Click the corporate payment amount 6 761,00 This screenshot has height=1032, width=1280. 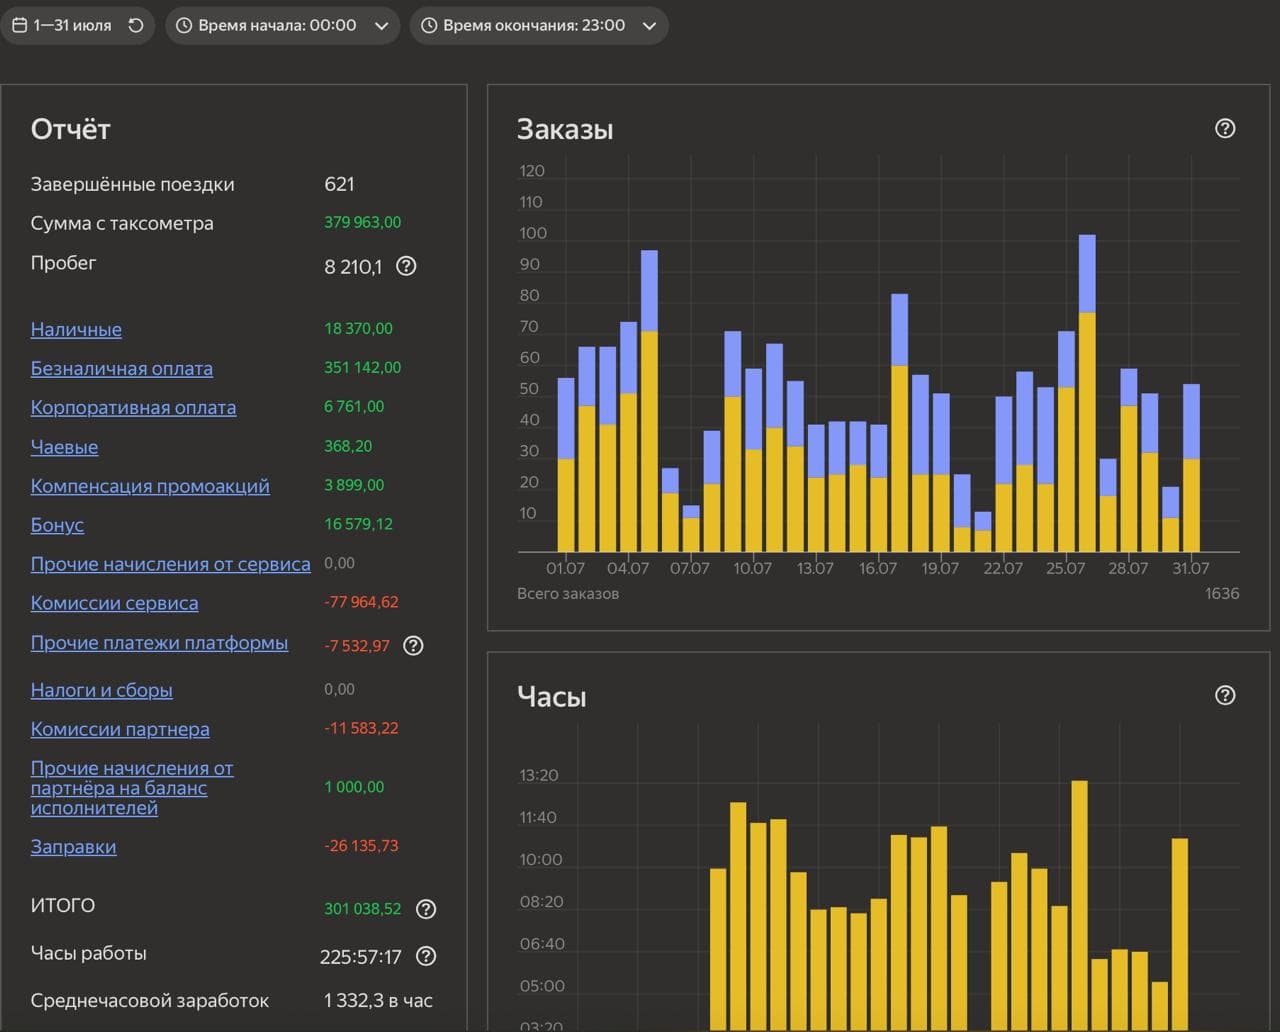(354, 406)
